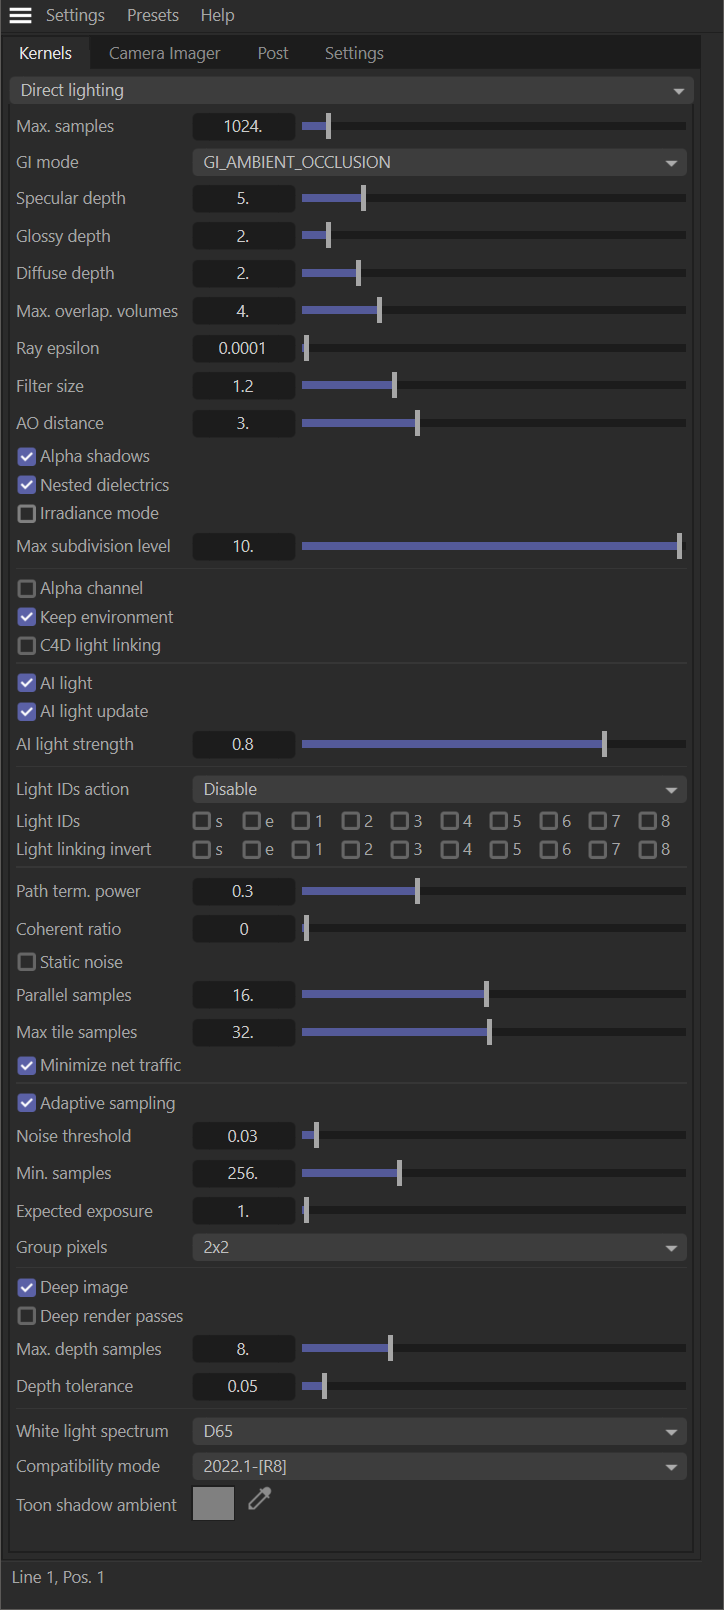
Task: Switch to the Camera Imager tab
Action: point(164,53)
